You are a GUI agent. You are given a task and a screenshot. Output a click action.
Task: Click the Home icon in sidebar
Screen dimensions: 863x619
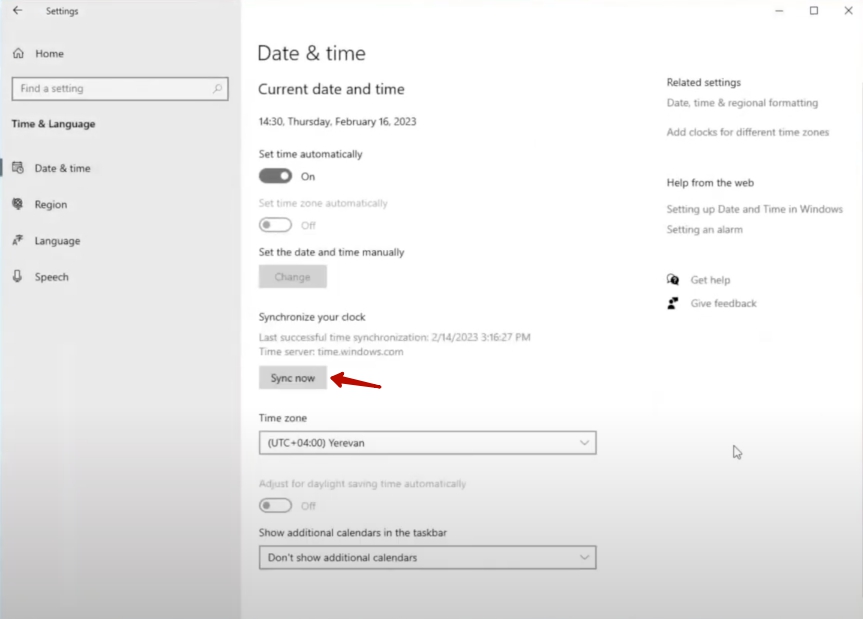coord(18,53)
